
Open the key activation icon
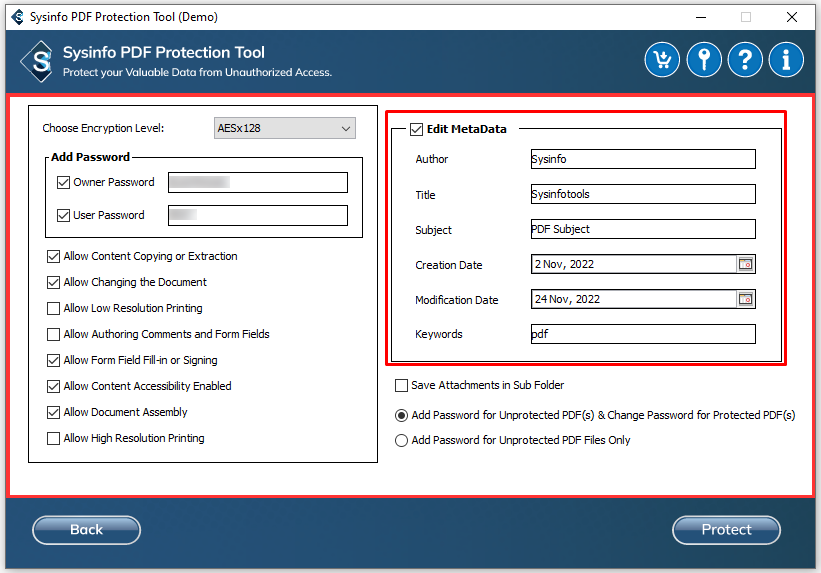(703, 60)
